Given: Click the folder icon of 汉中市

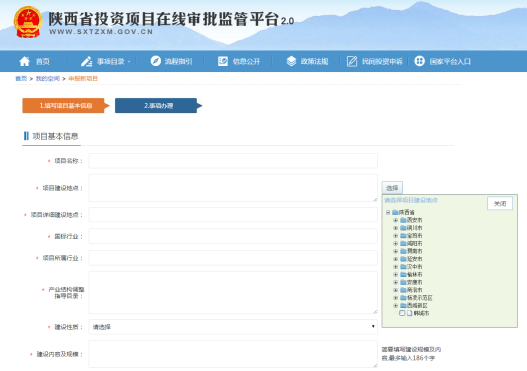Looking at the screenshot, I should (403, 267).
